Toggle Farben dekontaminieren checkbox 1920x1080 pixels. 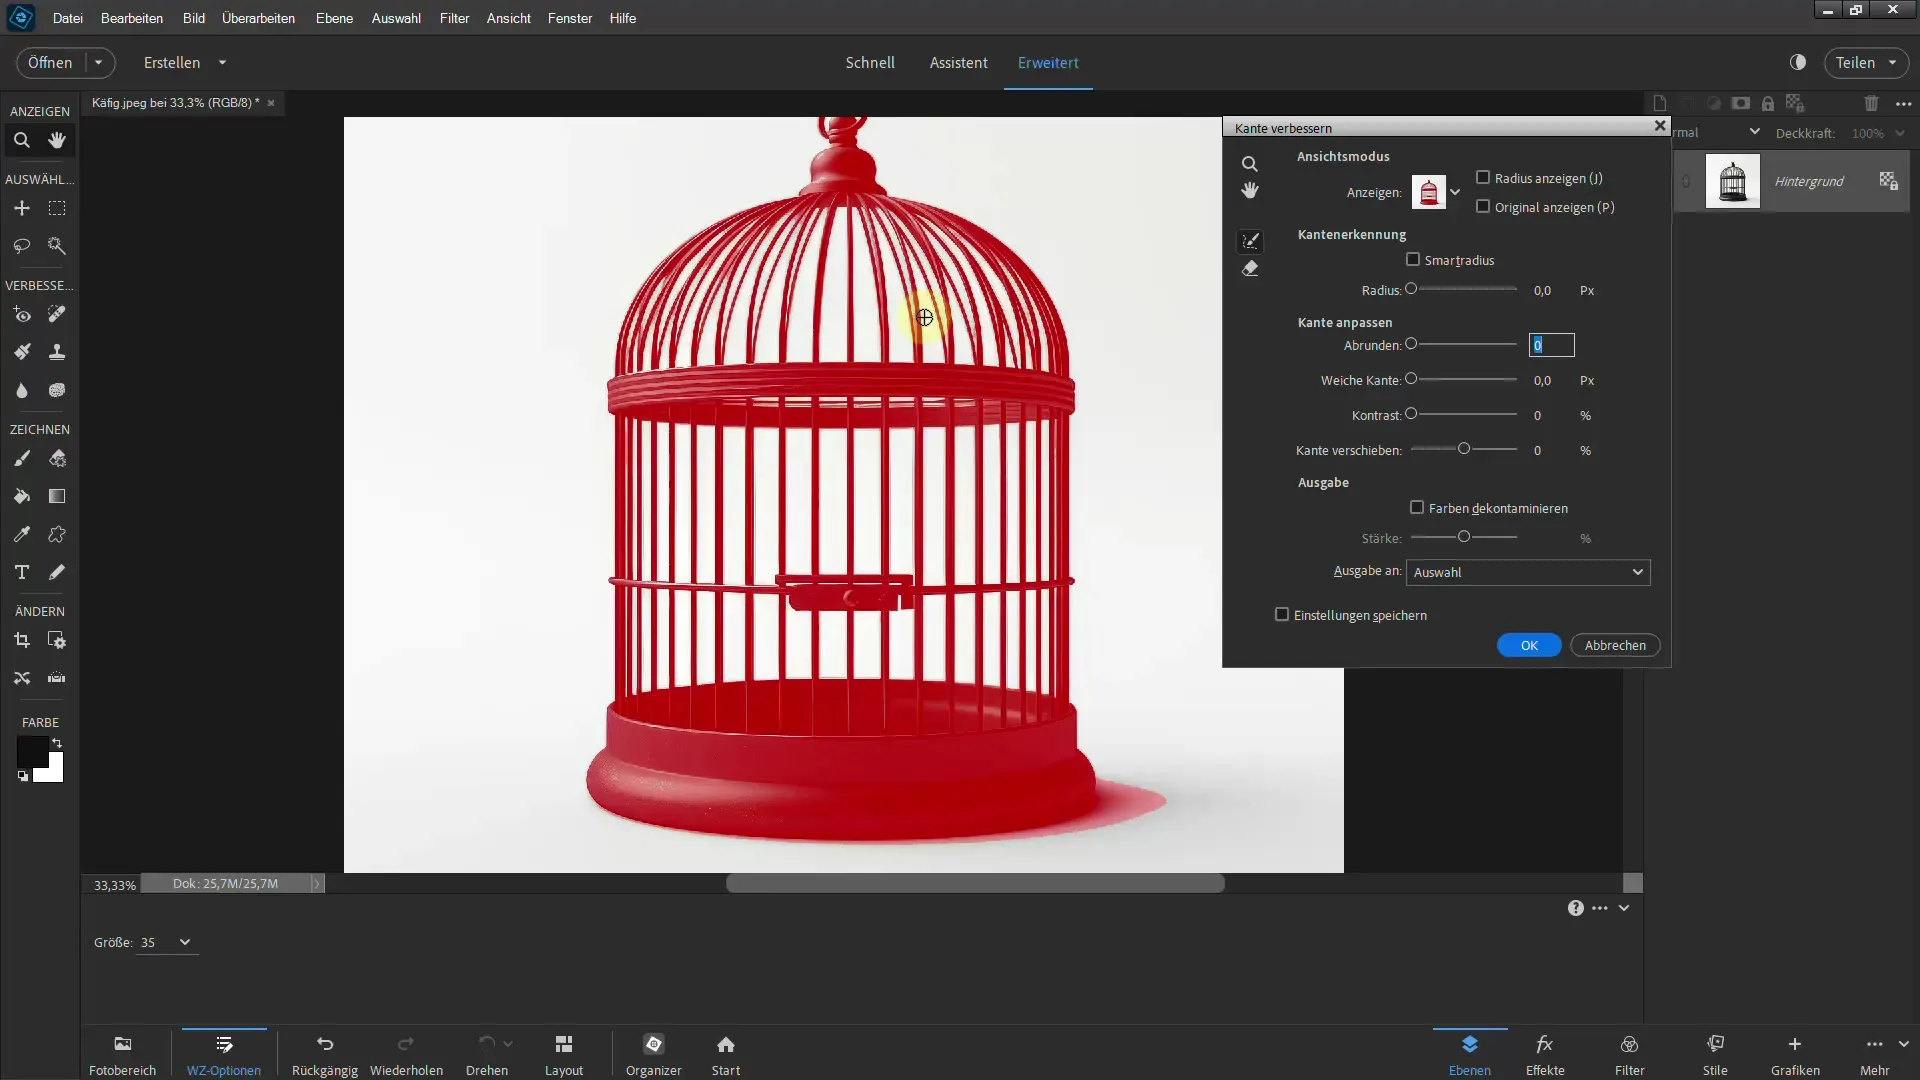(1419, 508)
